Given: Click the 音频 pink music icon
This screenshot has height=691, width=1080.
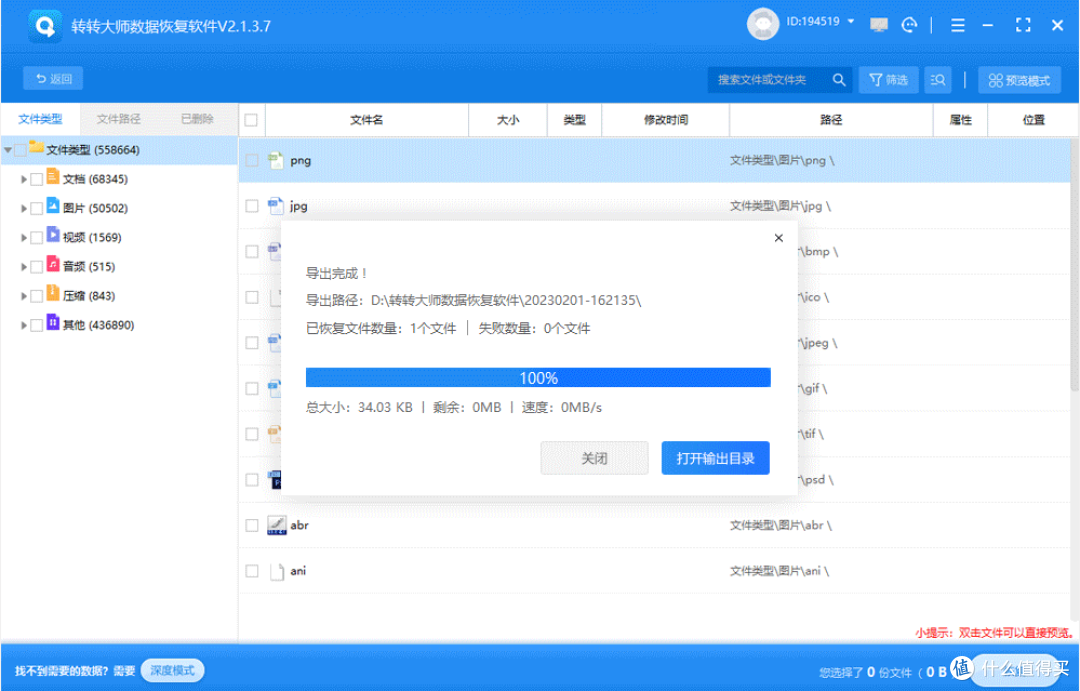Looking at the screenshot, I should pos(53,264).
